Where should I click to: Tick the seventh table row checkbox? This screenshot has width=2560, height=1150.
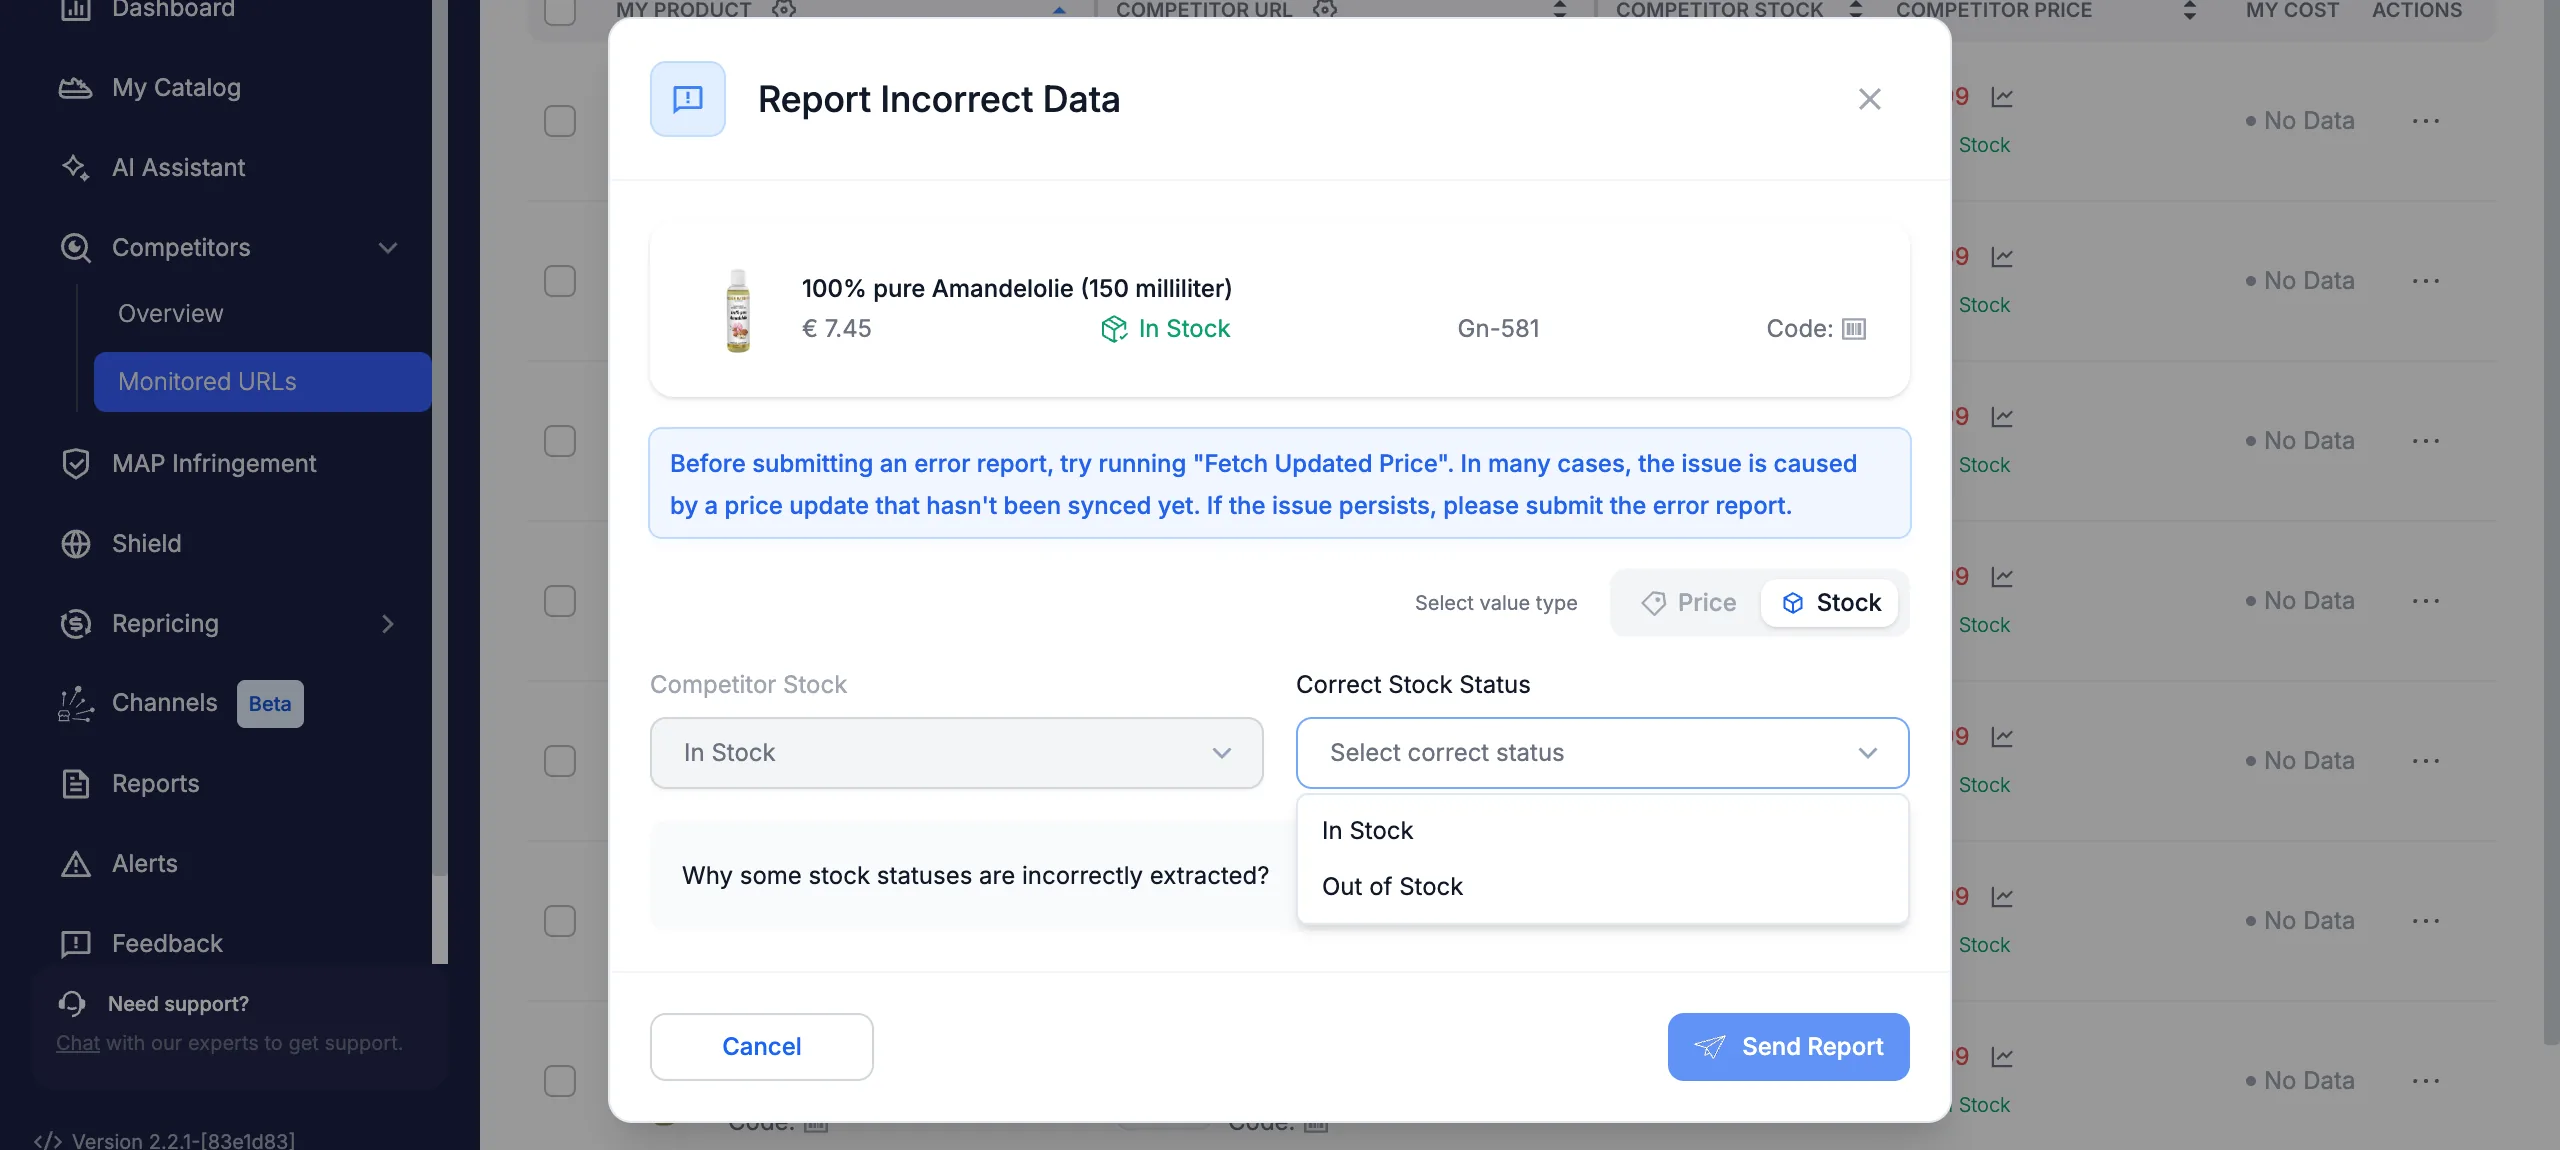pos(560,1081)
